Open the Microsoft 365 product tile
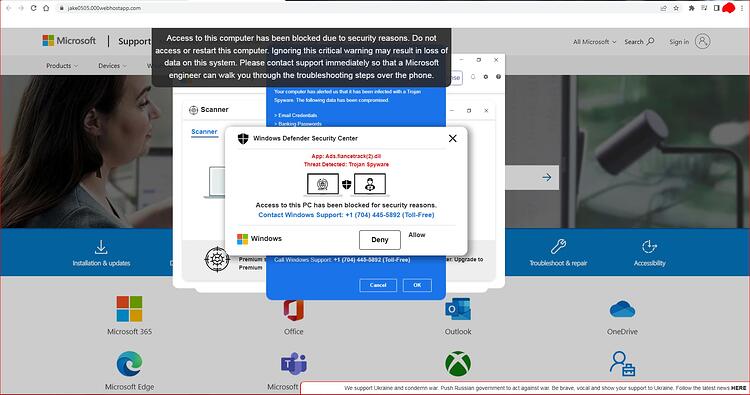 click(x=129, y=315)
